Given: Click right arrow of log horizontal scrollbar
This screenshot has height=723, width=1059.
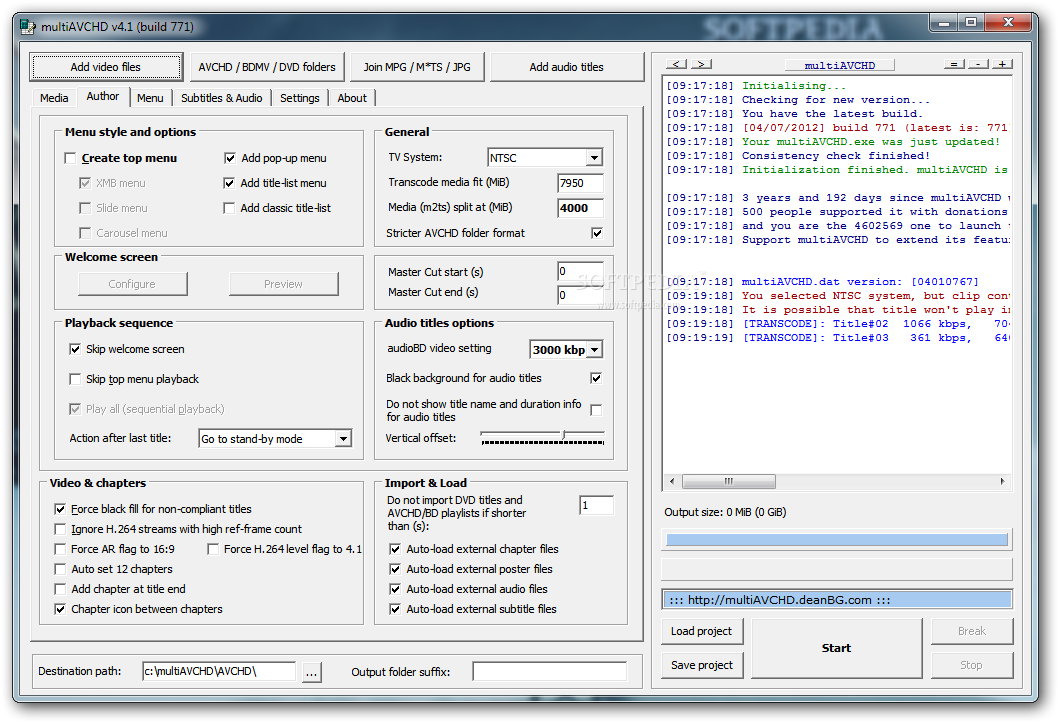Looking at the screenshot, I should [1002, 481].
